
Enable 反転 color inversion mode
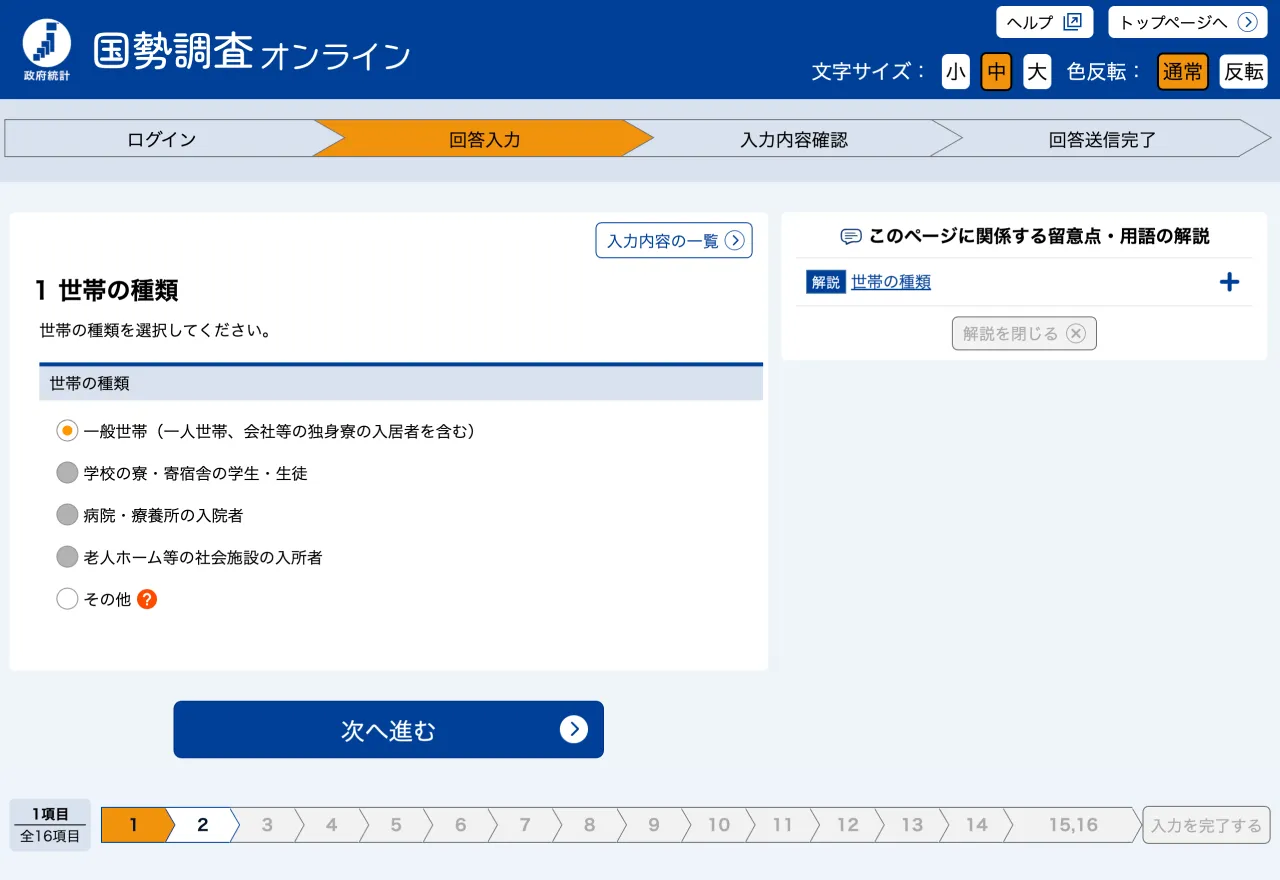pos(1242,71)
